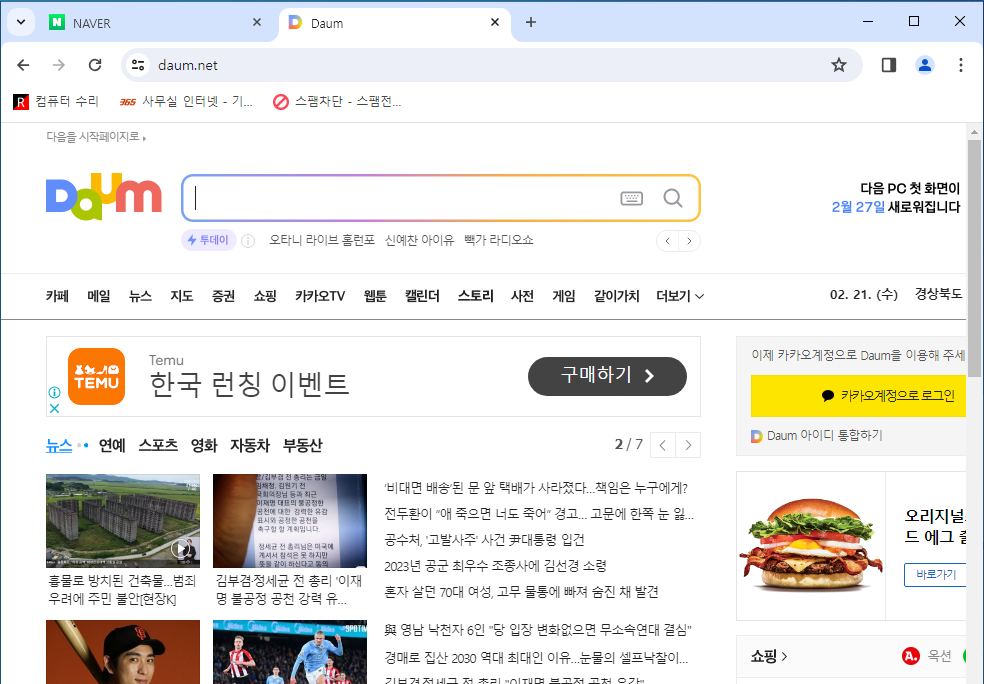The image size is (984, 684).
Task: Go back to previous page
Action: [x=23, y=65]
